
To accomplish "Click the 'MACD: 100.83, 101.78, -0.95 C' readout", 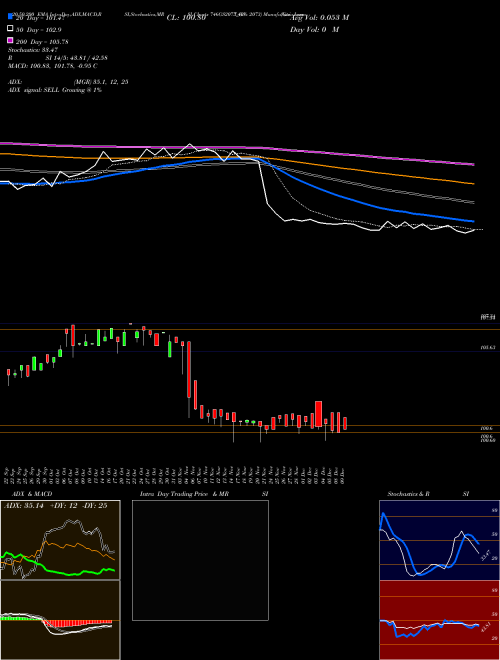I will (53, 66).
